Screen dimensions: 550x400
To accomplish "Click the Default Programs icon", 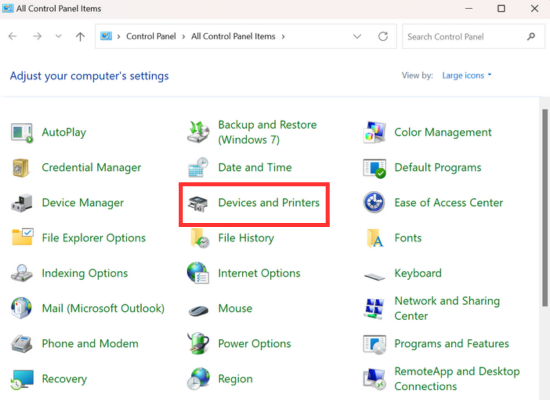I will click(374, 168).
